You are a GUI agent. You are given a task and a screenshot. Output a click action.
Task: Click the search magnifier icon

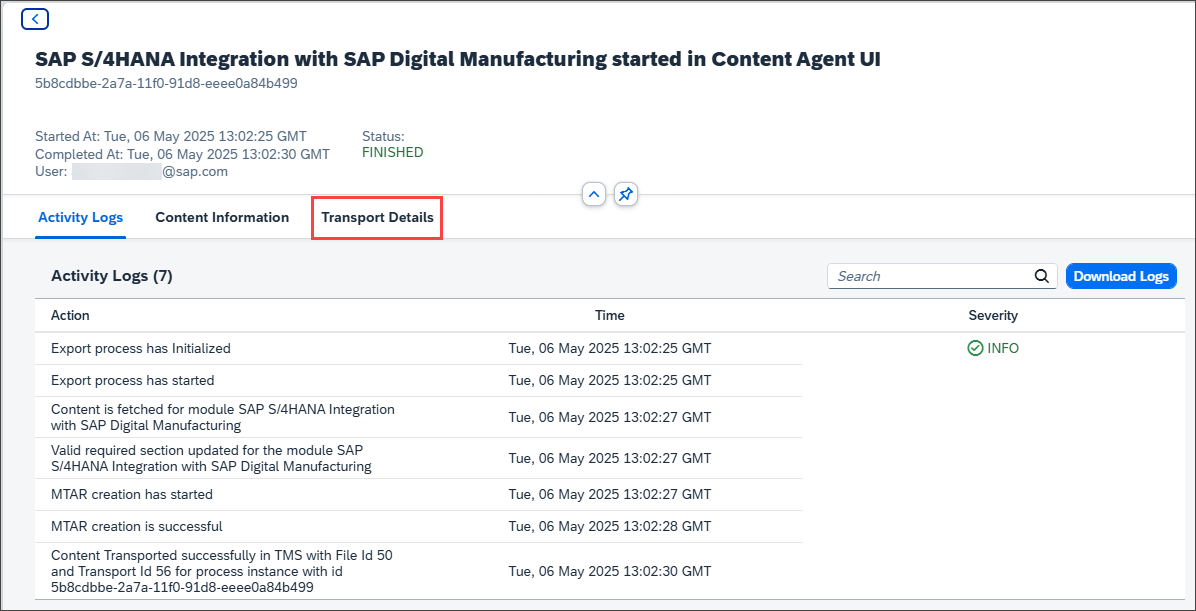pyautogui.click(x=1042, y=276)
